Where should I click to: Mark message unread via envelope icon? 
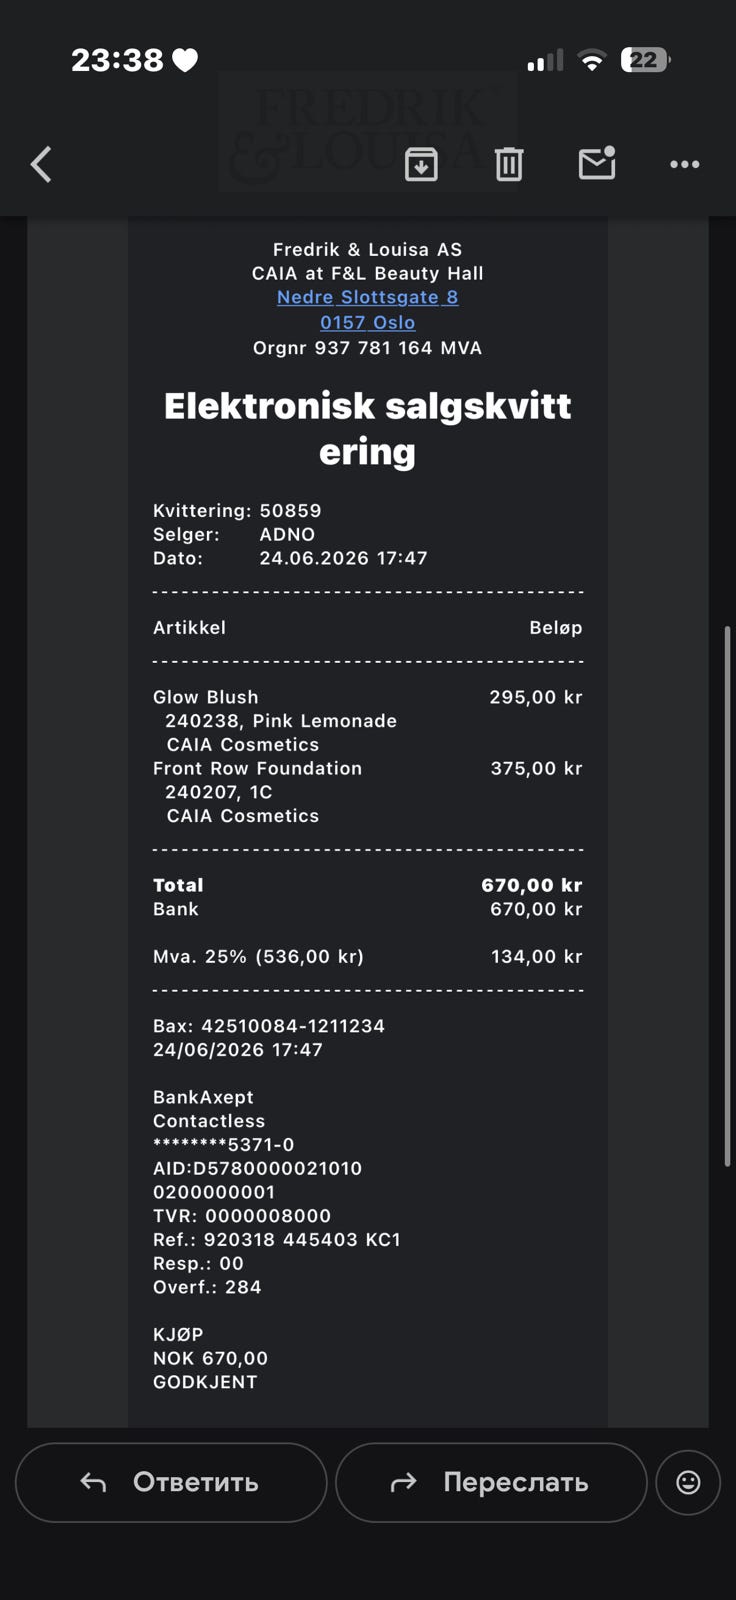click(x=597, y=163)
